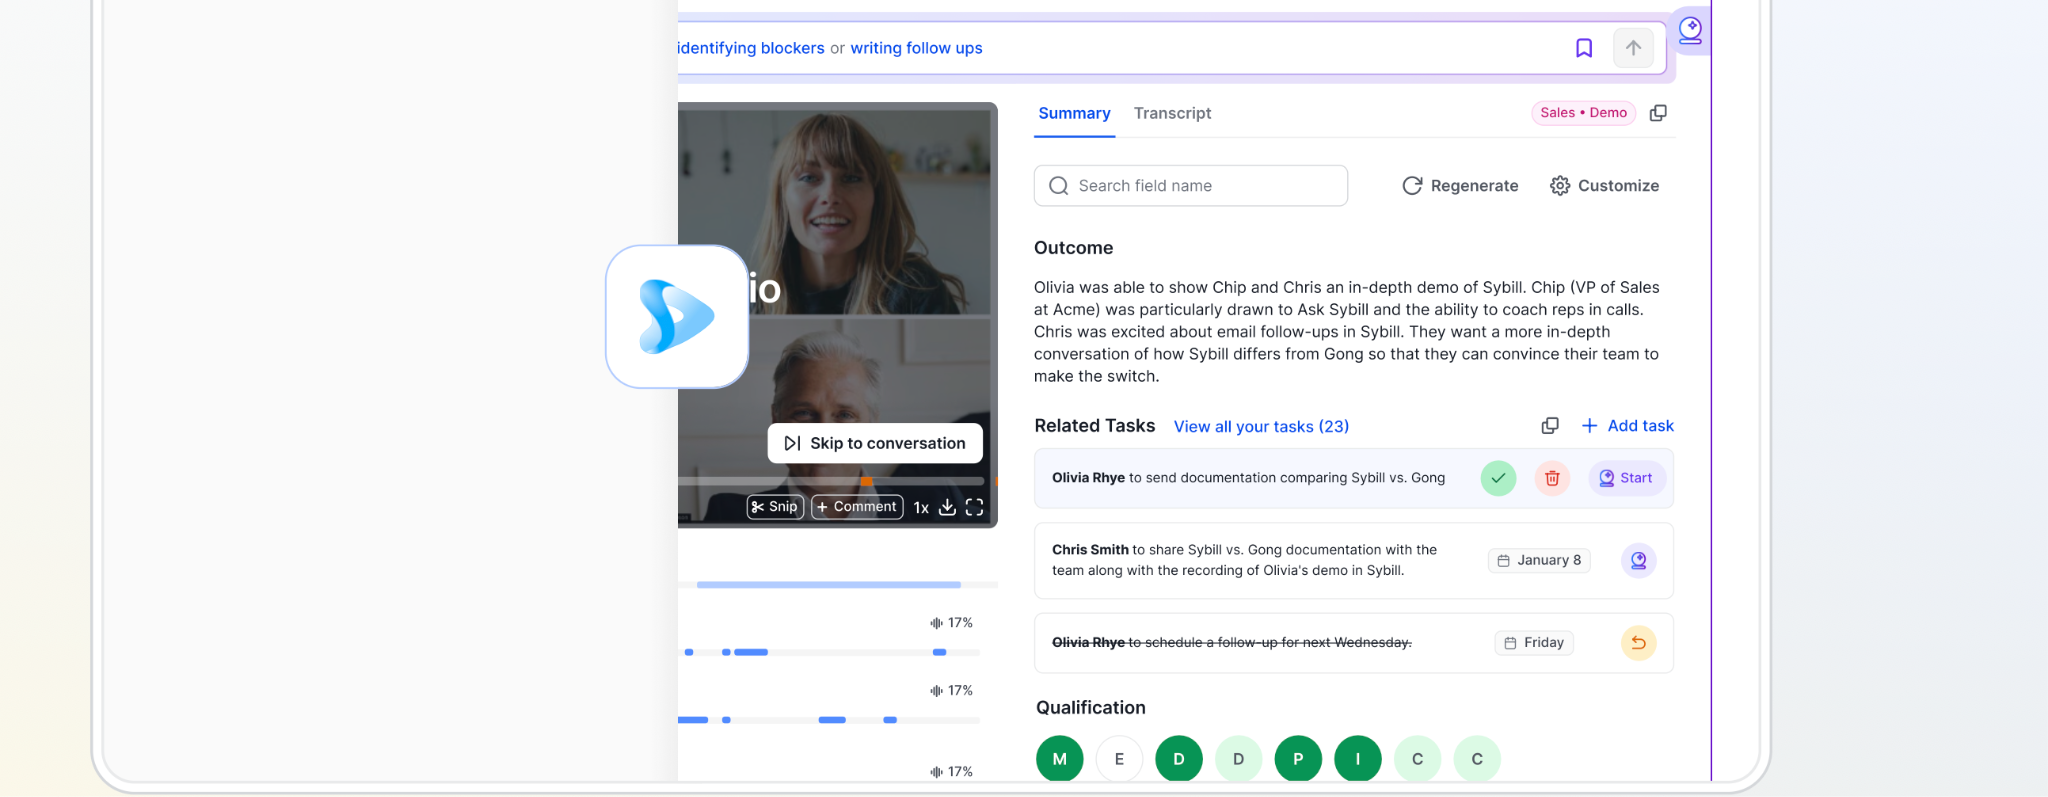
Task: Undo the completed follow-up scheduling task
Action: coord(1638,643)
